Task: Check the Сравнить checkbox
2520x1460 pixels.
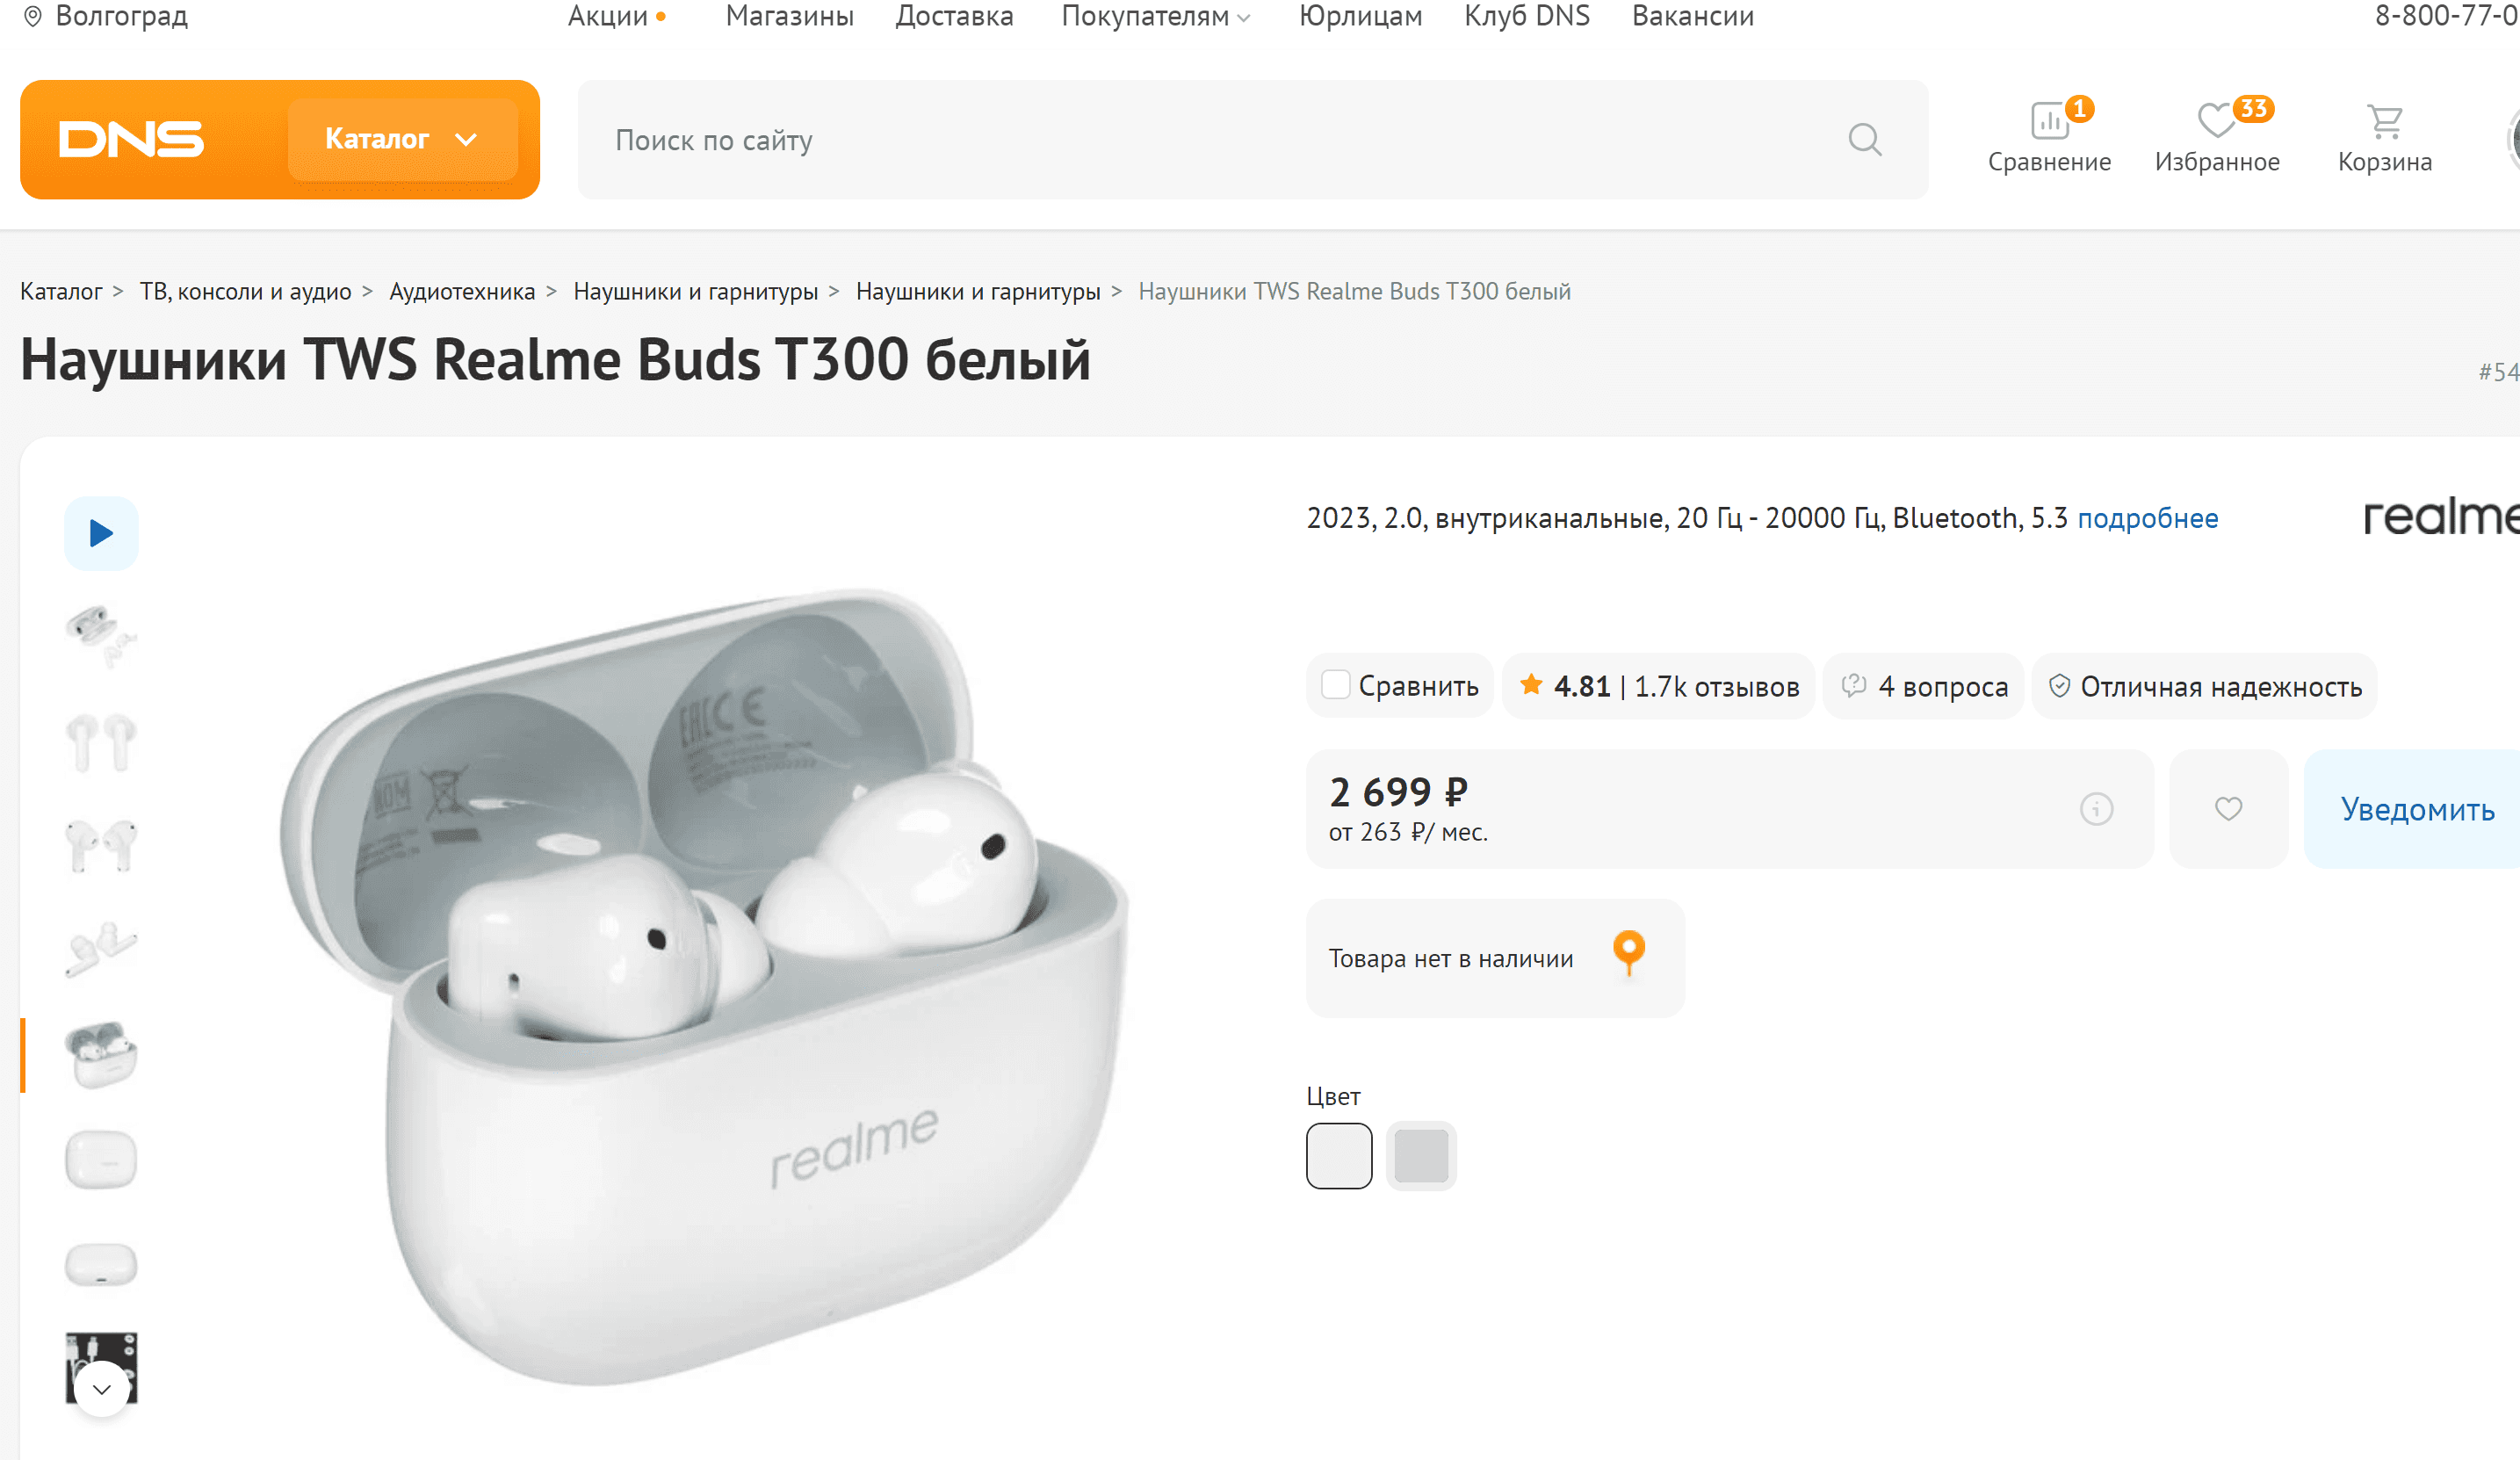Action: 1336,685
